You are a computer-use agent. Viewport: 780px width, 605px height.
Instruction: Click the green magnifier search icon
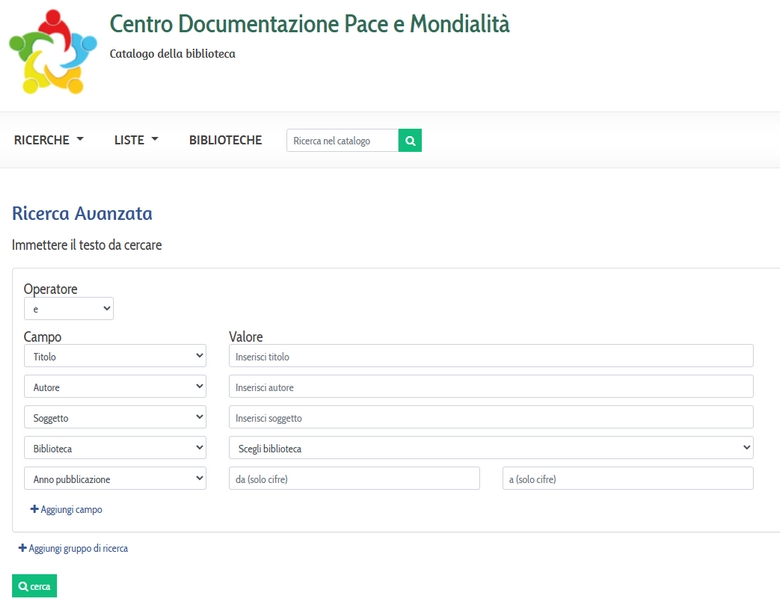click(410, 140)
